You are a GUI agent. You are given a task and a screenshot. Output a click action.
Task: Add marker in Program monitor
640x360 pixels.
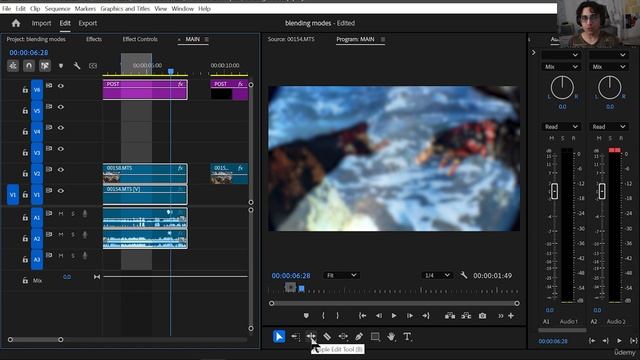coord(306,316)
